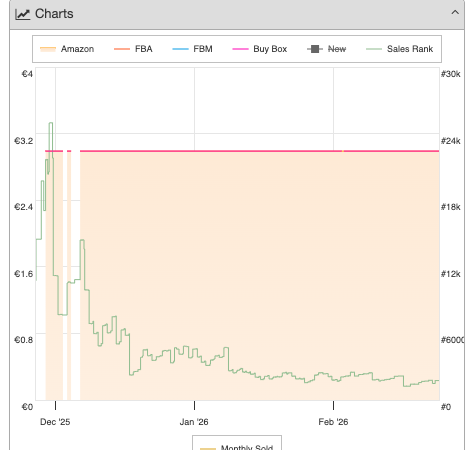Click the Charts line-graph icon
The height and width of the screenshot is (450, 474).
23,14
